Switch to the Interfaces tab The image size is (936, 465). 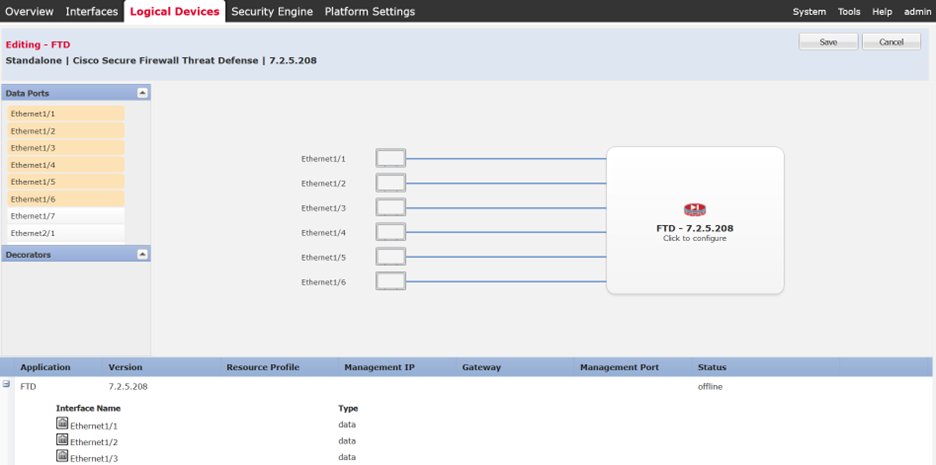(92, 11)
